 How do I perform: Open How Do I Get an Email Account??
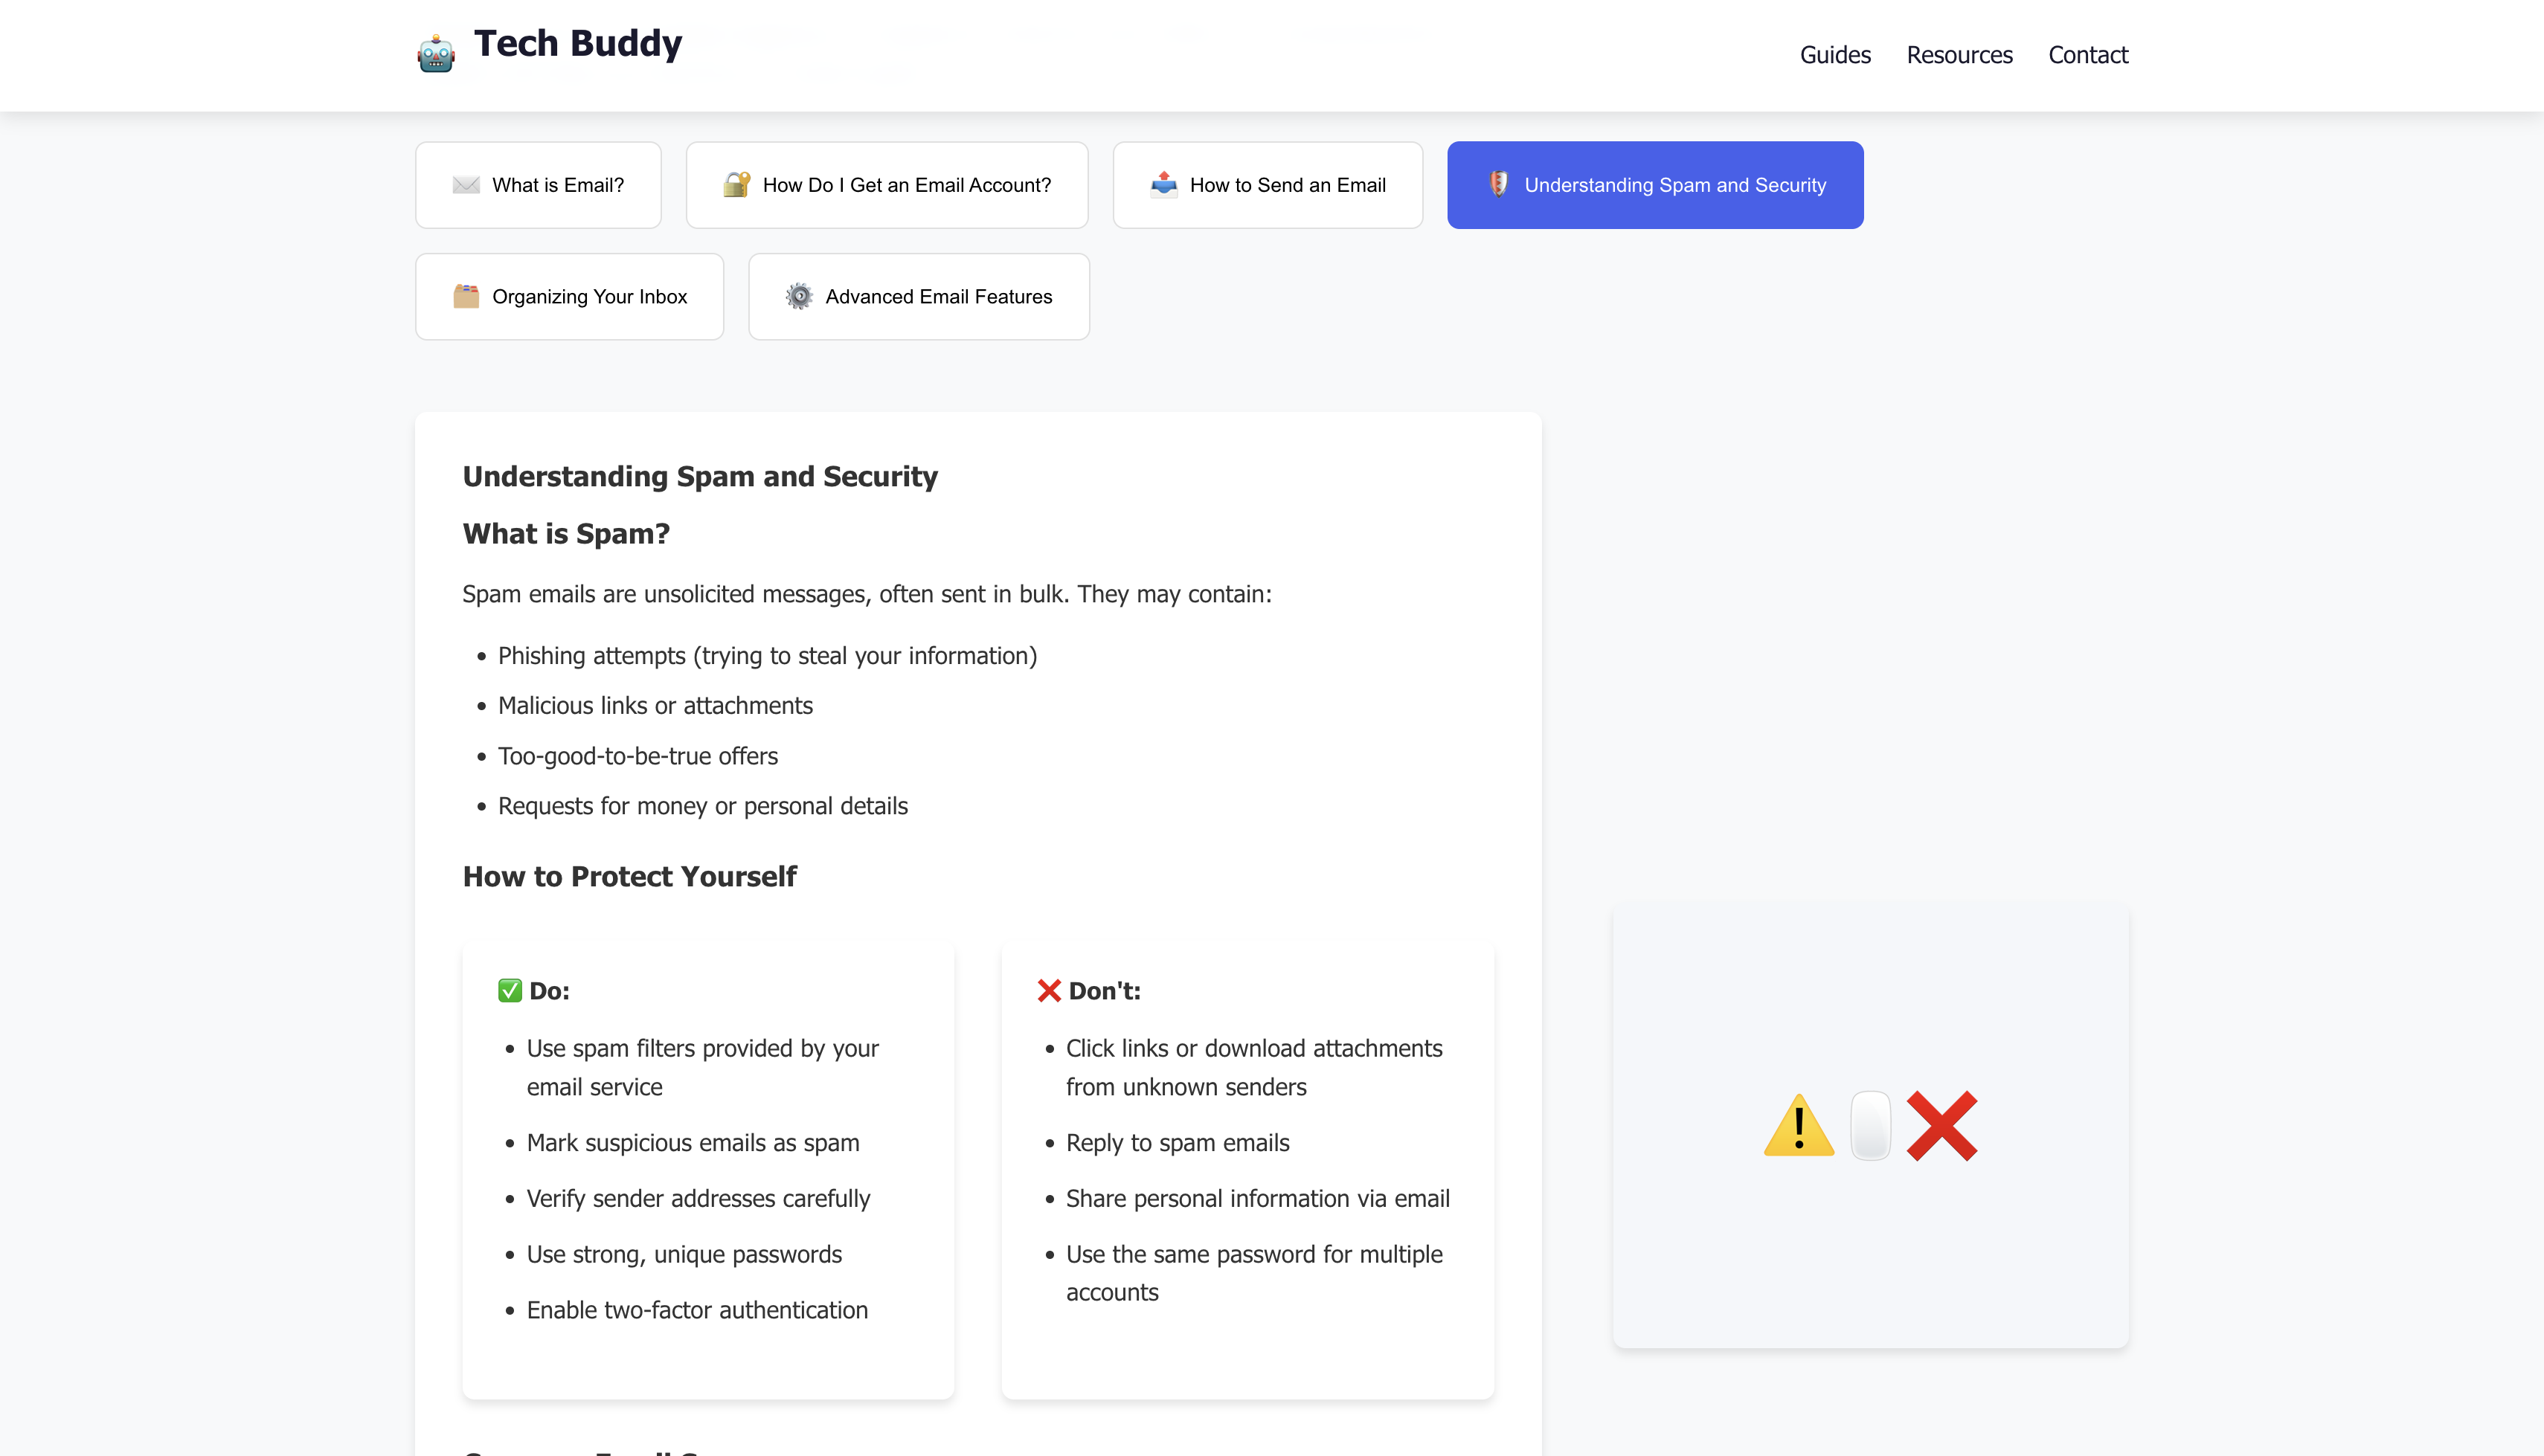(906, 185)
